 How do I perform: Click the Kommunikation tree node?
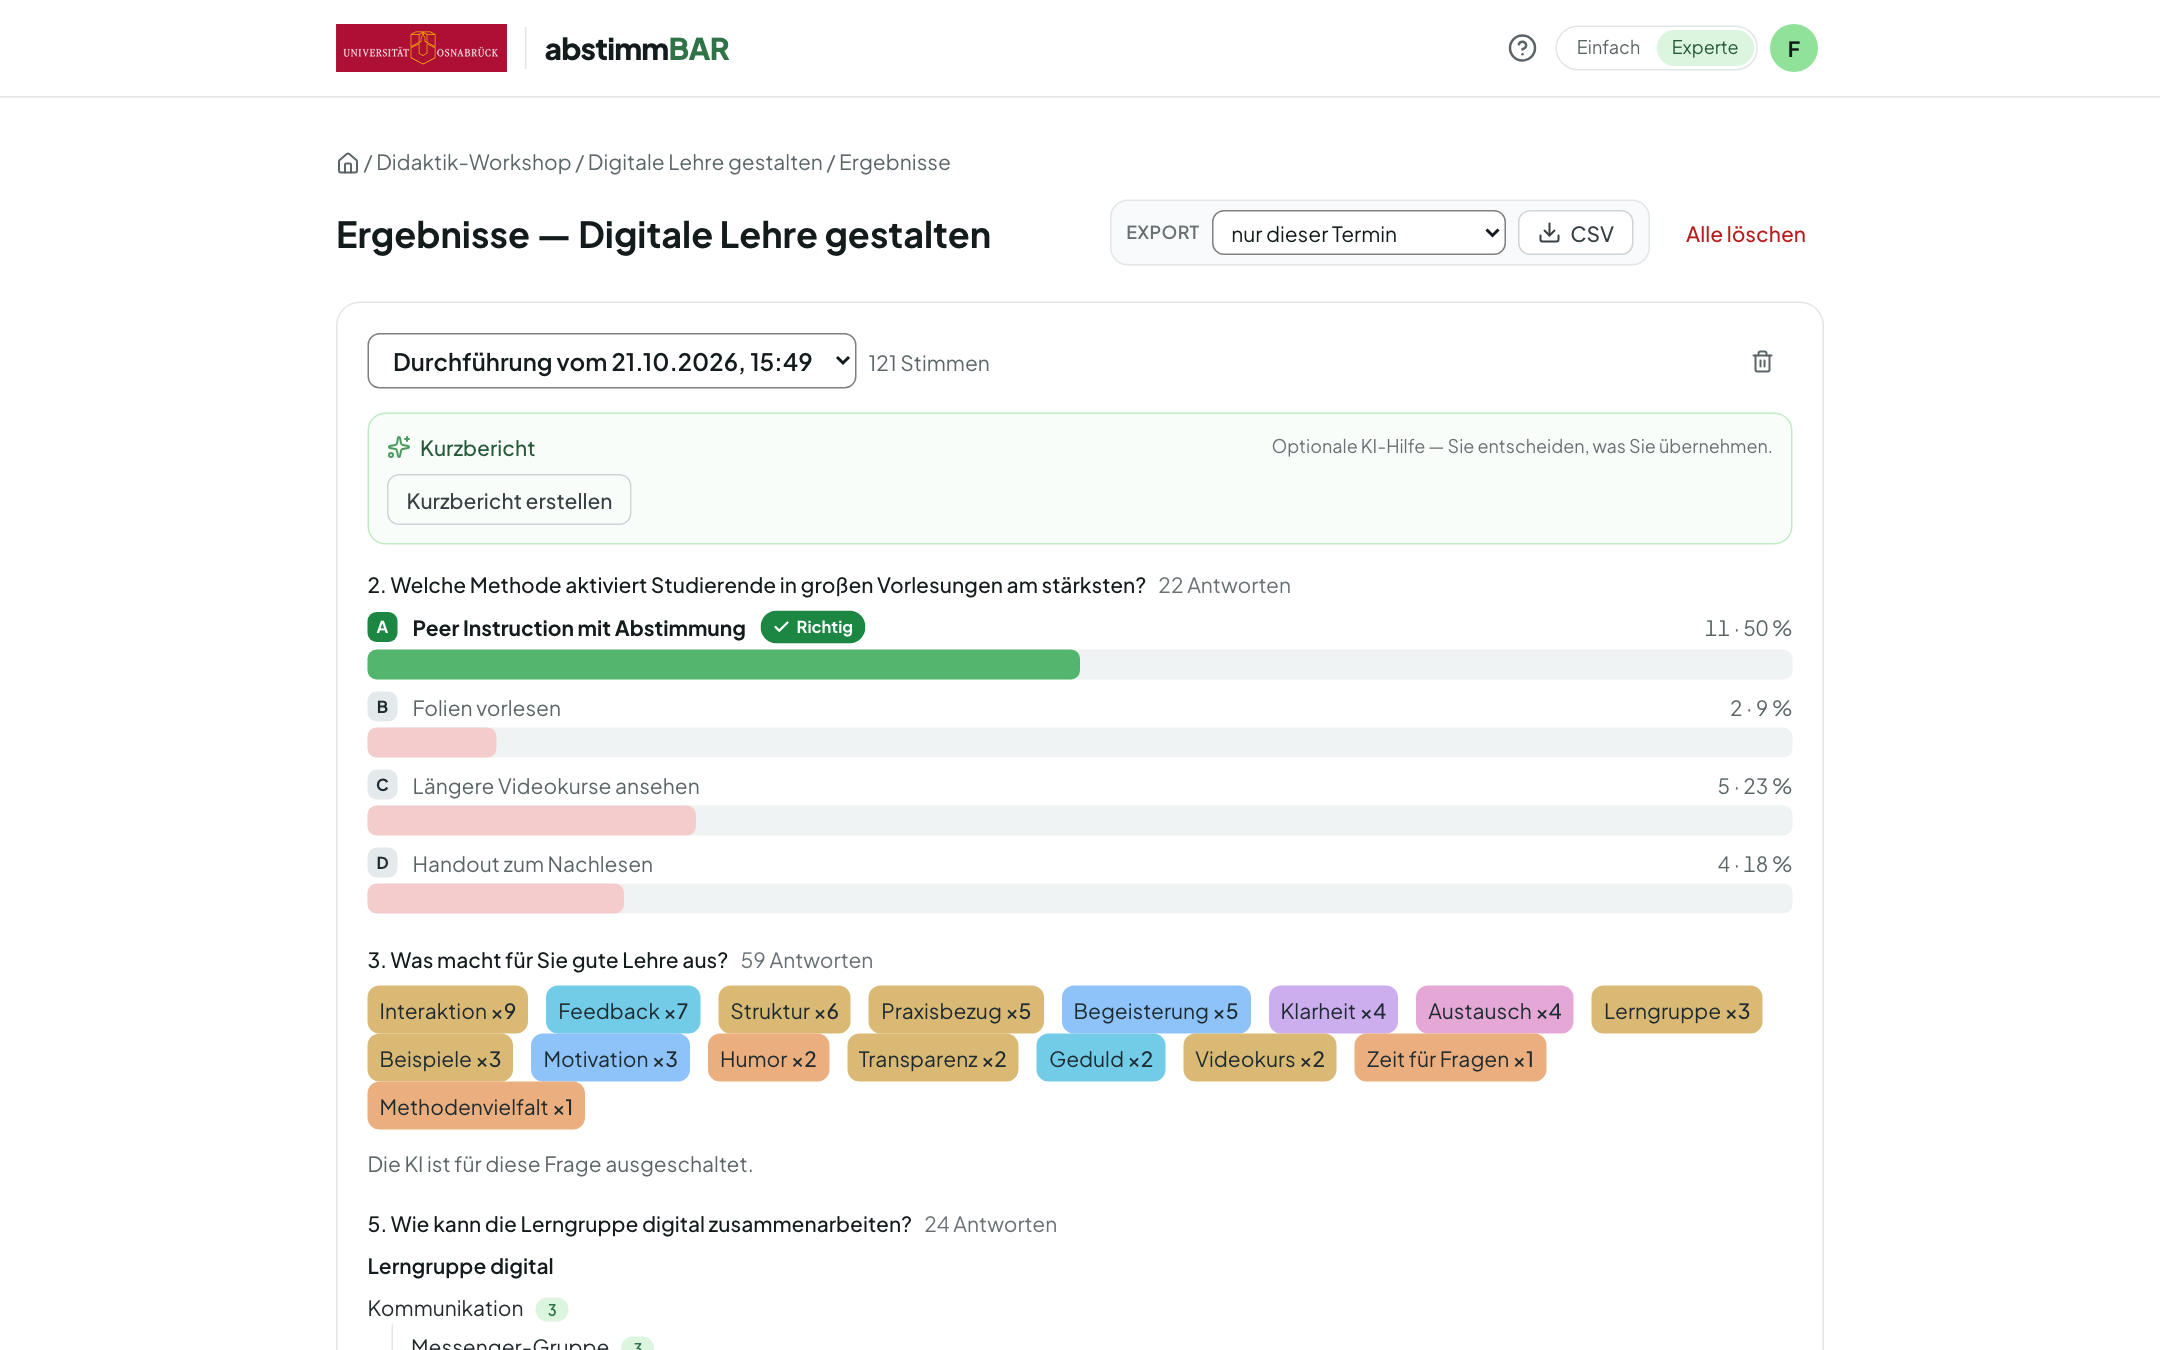click(445, 1308)
